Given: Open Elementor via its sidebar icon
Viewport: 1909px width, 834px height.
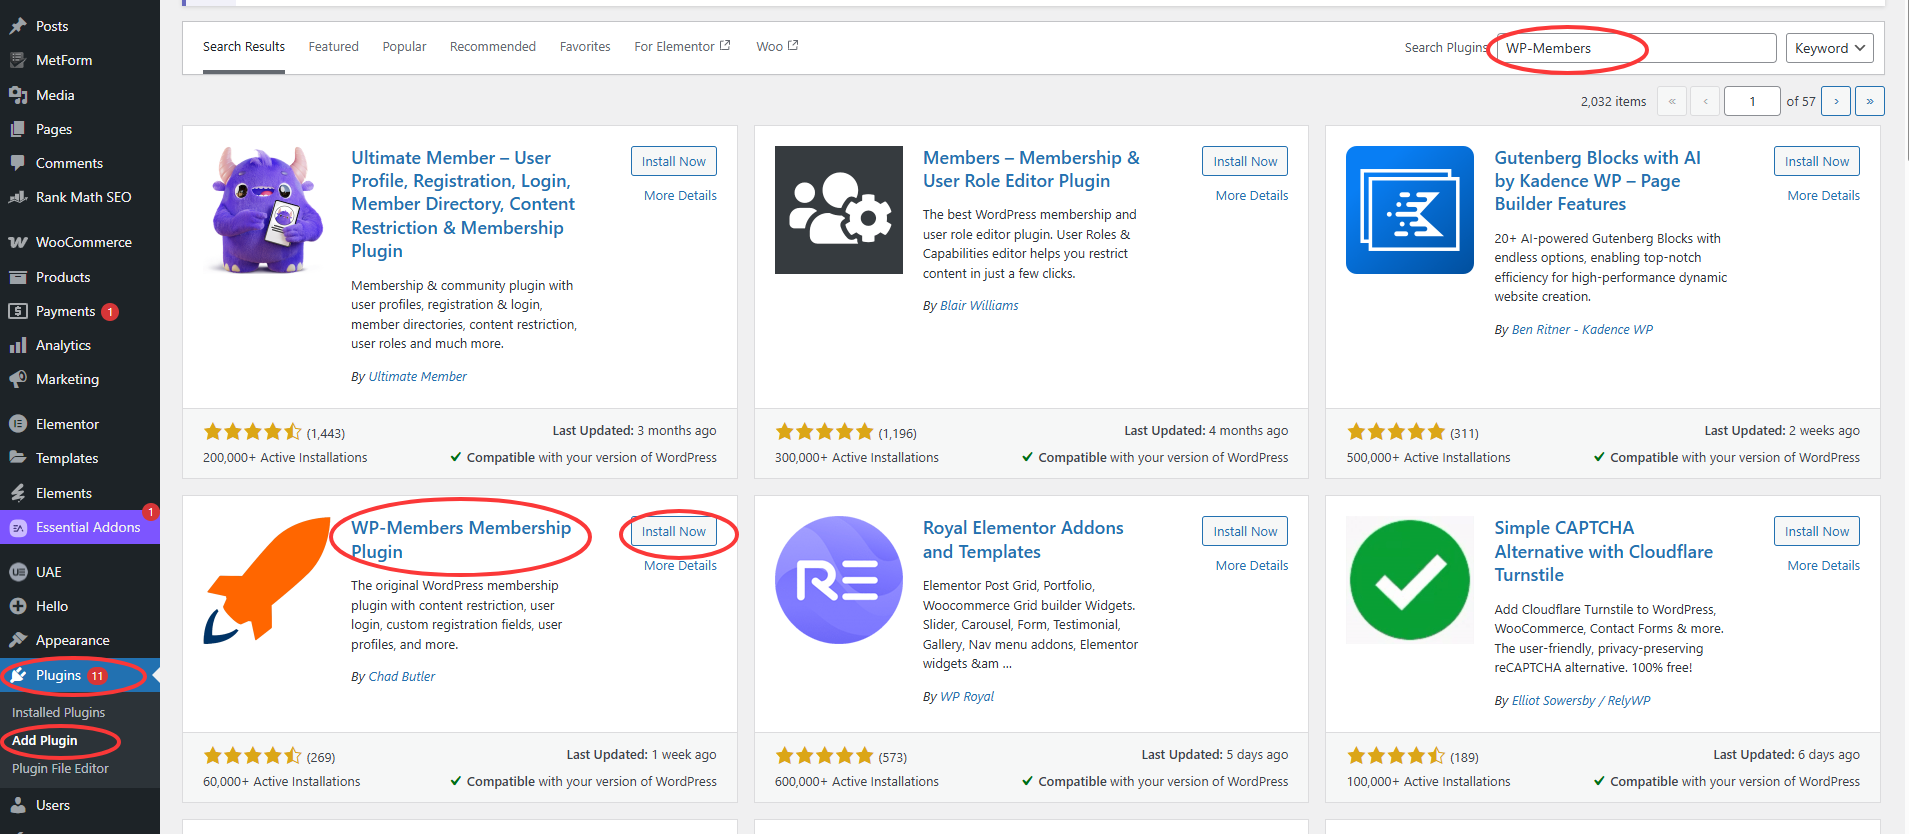Looking at the screenshot, I should pos(18,424).
